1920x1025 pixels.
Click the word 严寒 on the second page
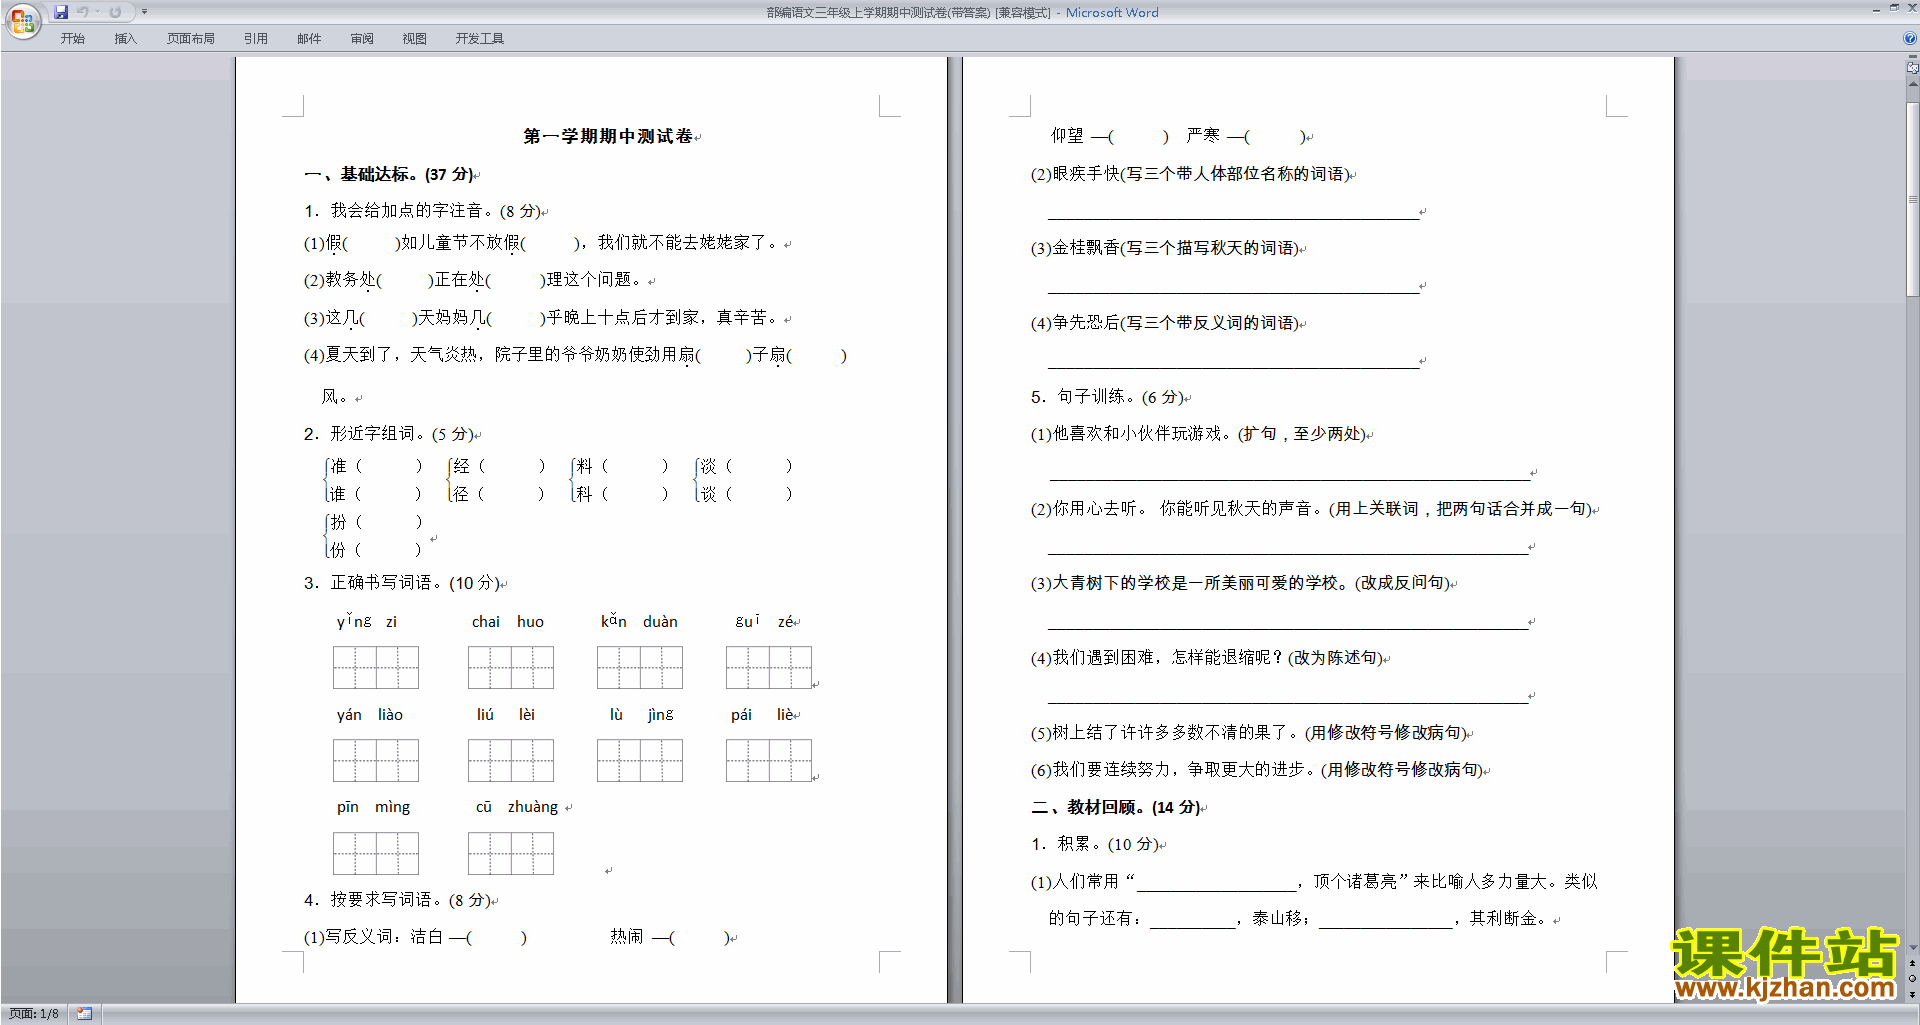tap(1203, 136)
